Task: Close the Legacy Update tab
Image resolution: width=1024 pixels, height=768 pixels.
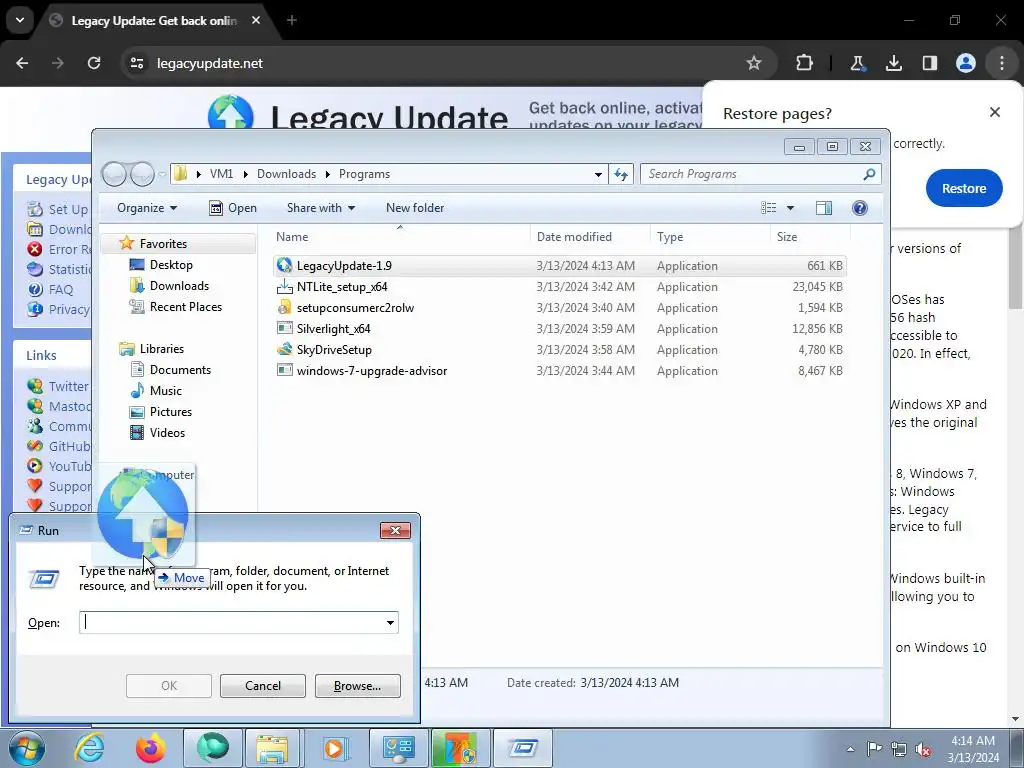Action: pyautogui.click(x=256, y=20)
